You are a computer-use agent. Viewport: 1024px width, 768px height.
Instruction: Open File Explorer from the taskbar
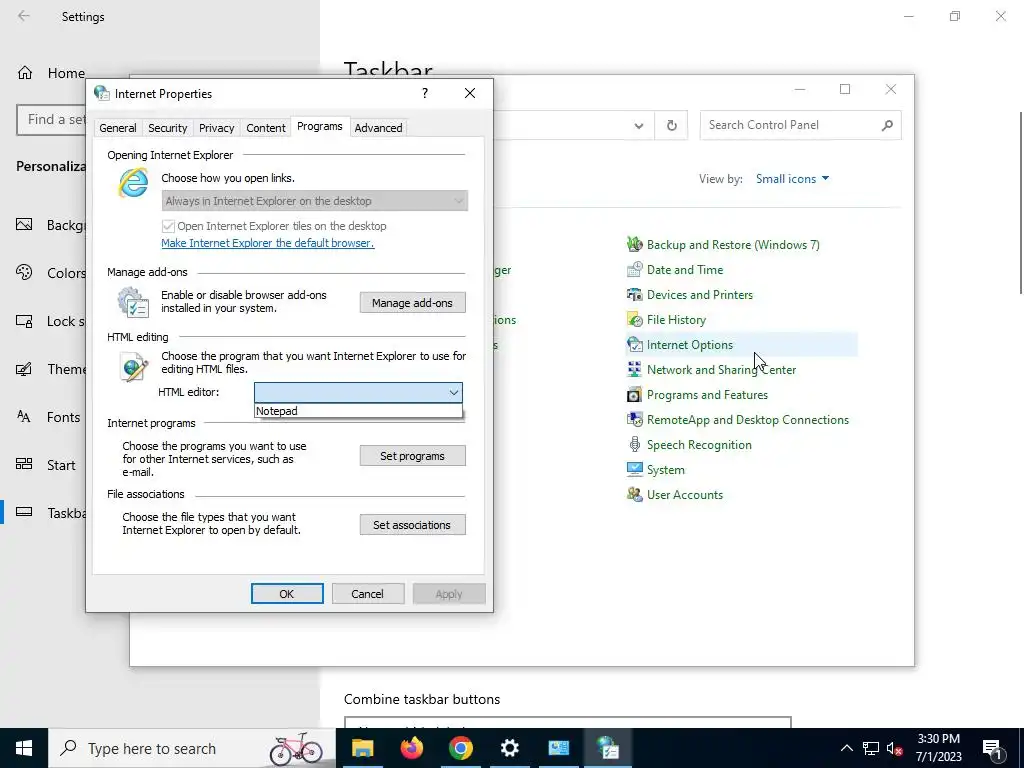[362, 748]
